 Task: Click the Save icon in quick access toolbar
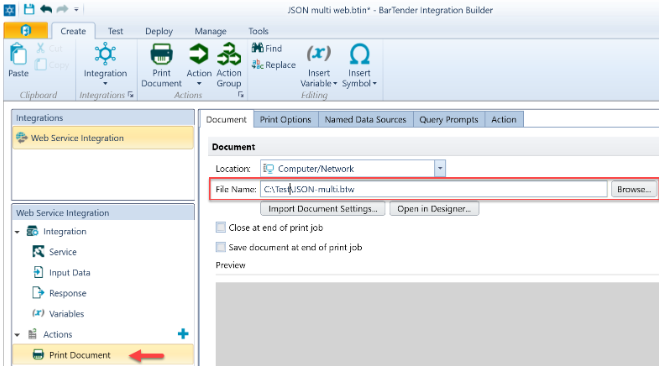coord(29,9)
